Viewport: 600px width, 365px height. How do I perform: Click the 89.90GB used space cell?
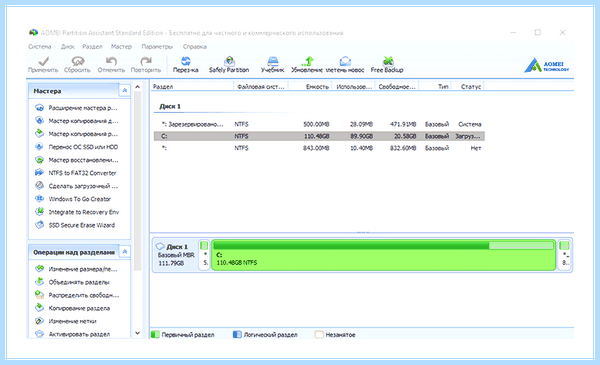[362, 136]
